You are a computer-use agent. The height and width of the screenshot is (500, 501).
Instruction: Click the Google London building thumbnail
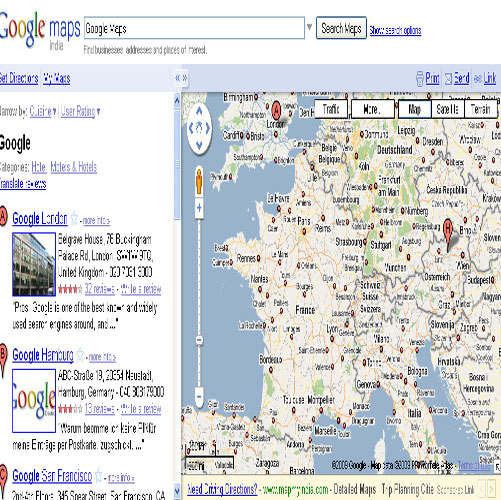(34, 264)
